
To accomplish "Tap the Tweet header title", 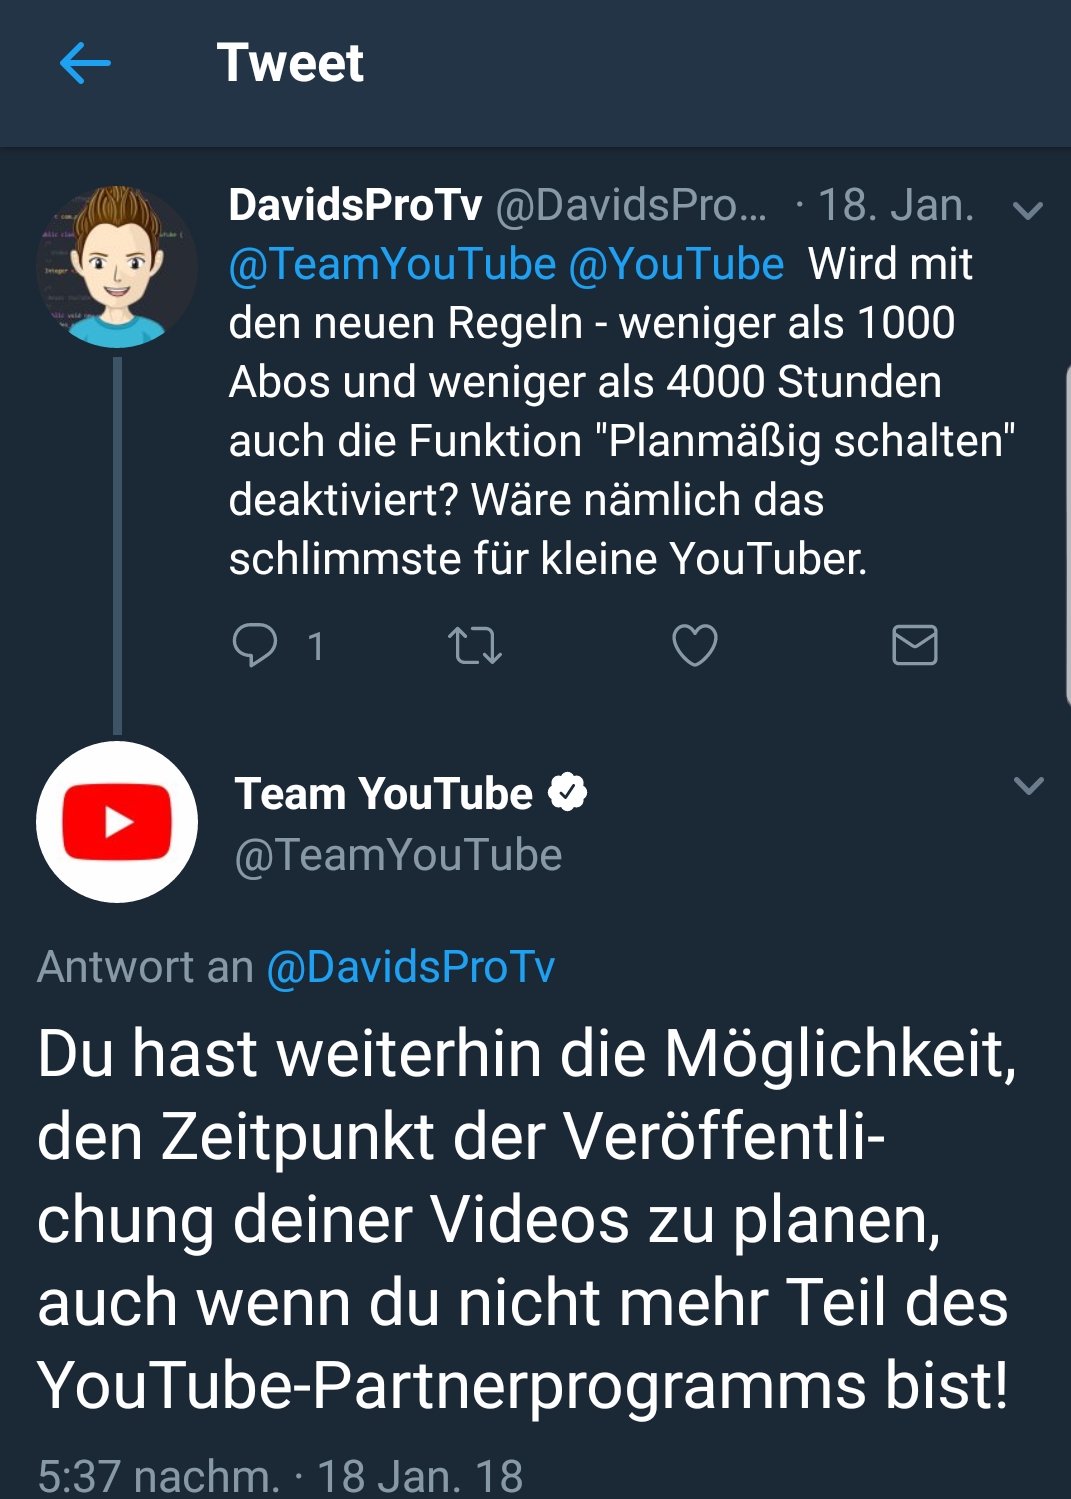I will [290, 63].
